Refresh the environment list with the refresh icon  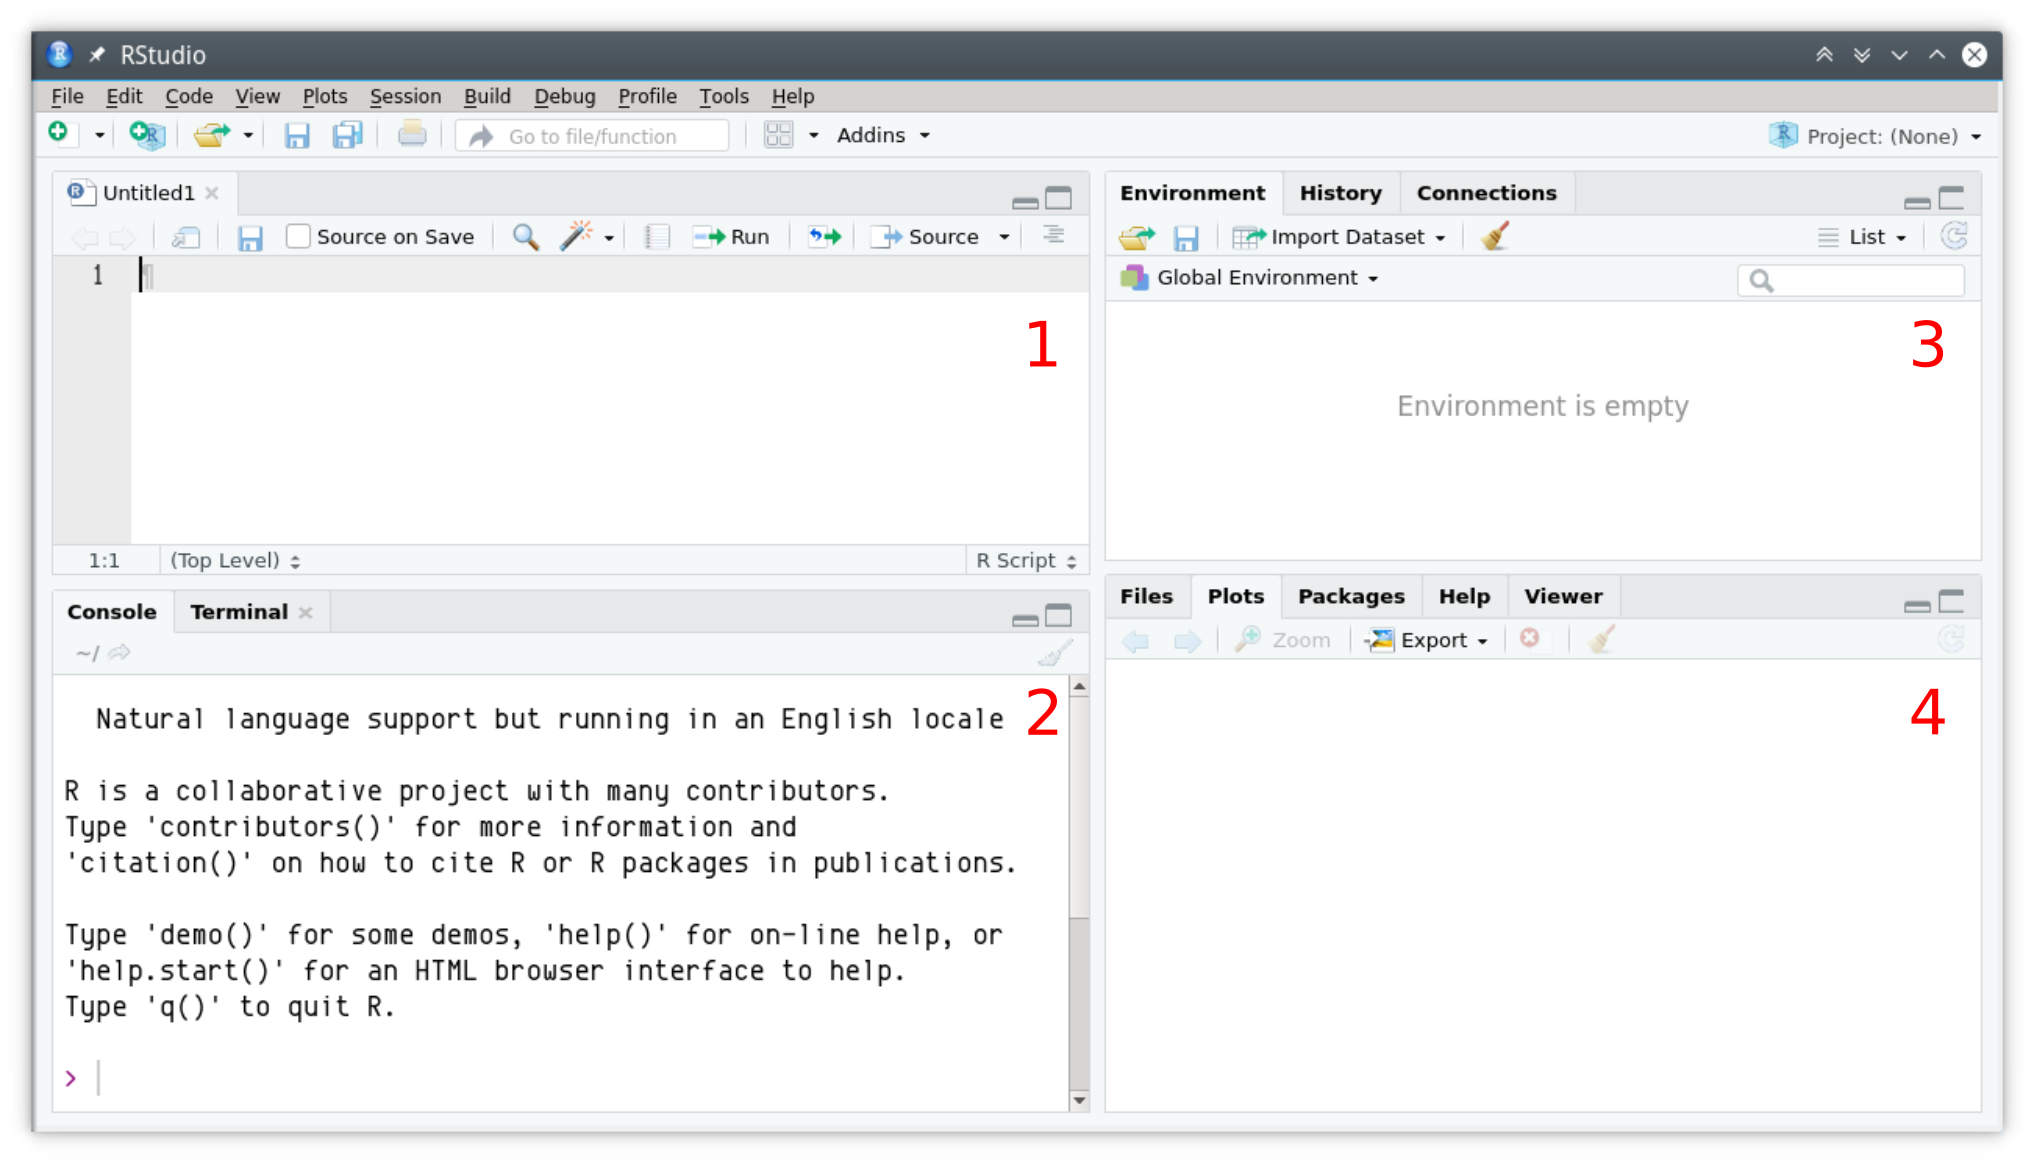1953,236
